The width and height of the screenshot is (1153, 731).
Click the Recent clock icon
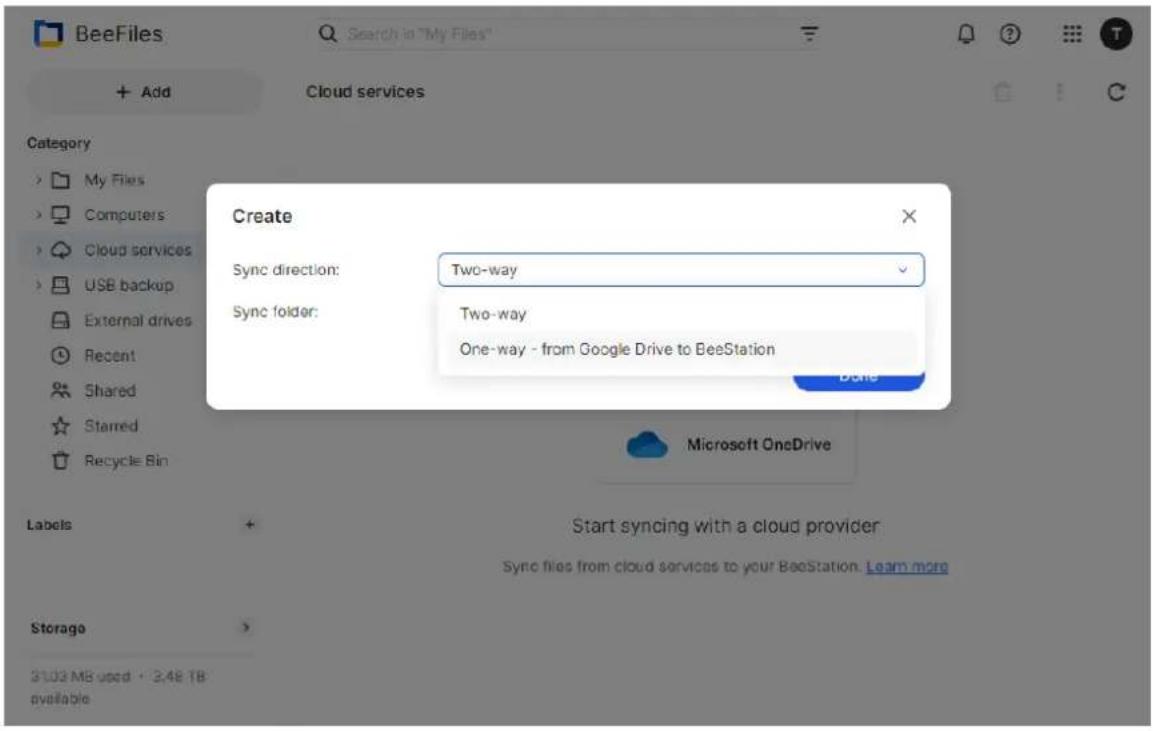click(60, 356)
